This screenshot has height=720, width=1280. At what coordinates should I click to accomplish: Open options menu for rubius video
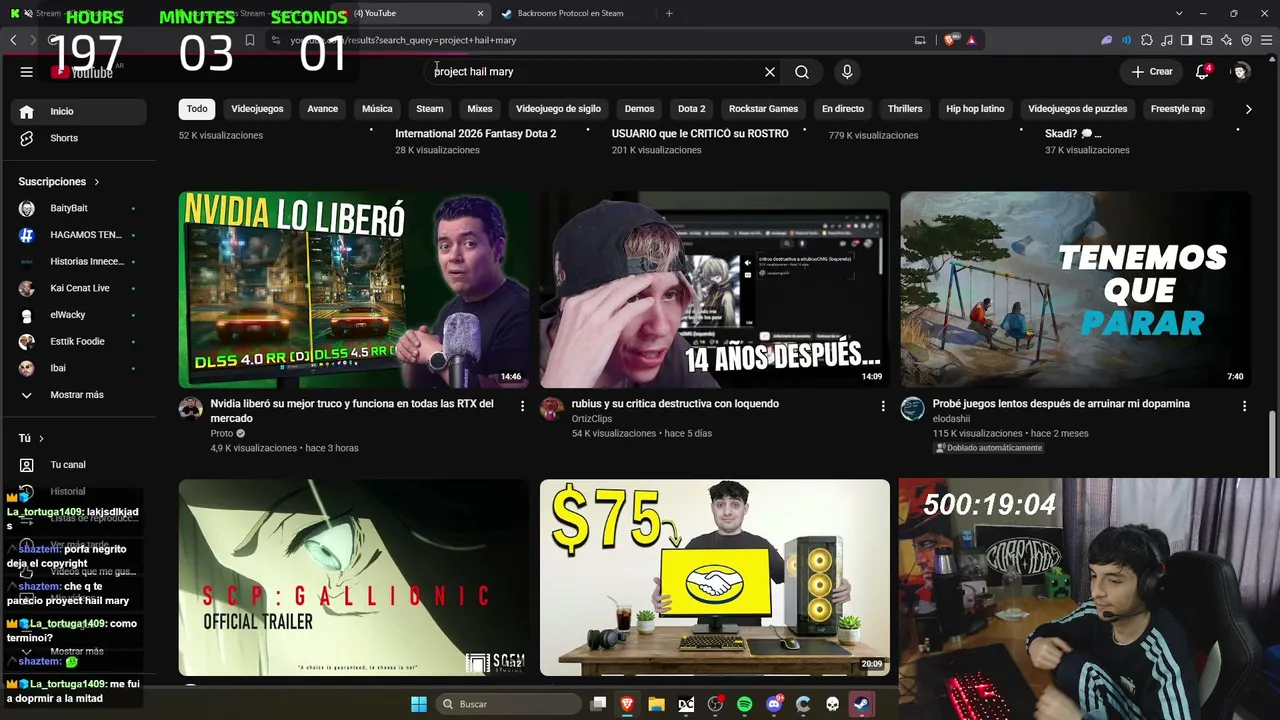[883, 406]
